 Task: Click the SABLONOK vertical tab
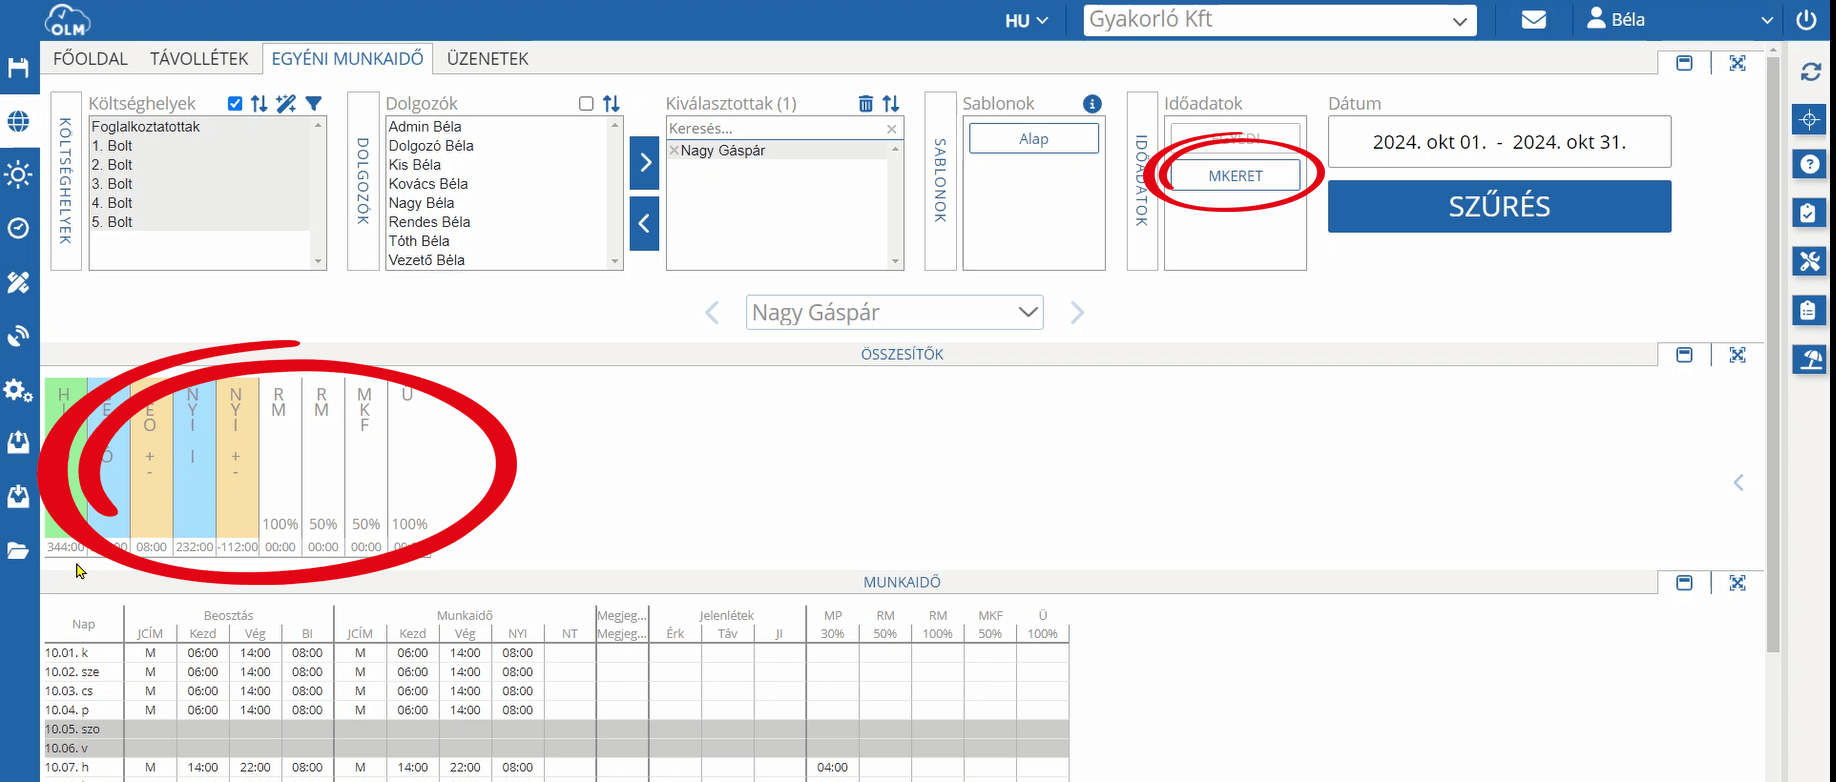pyautogui.click(x=940, y=181)
